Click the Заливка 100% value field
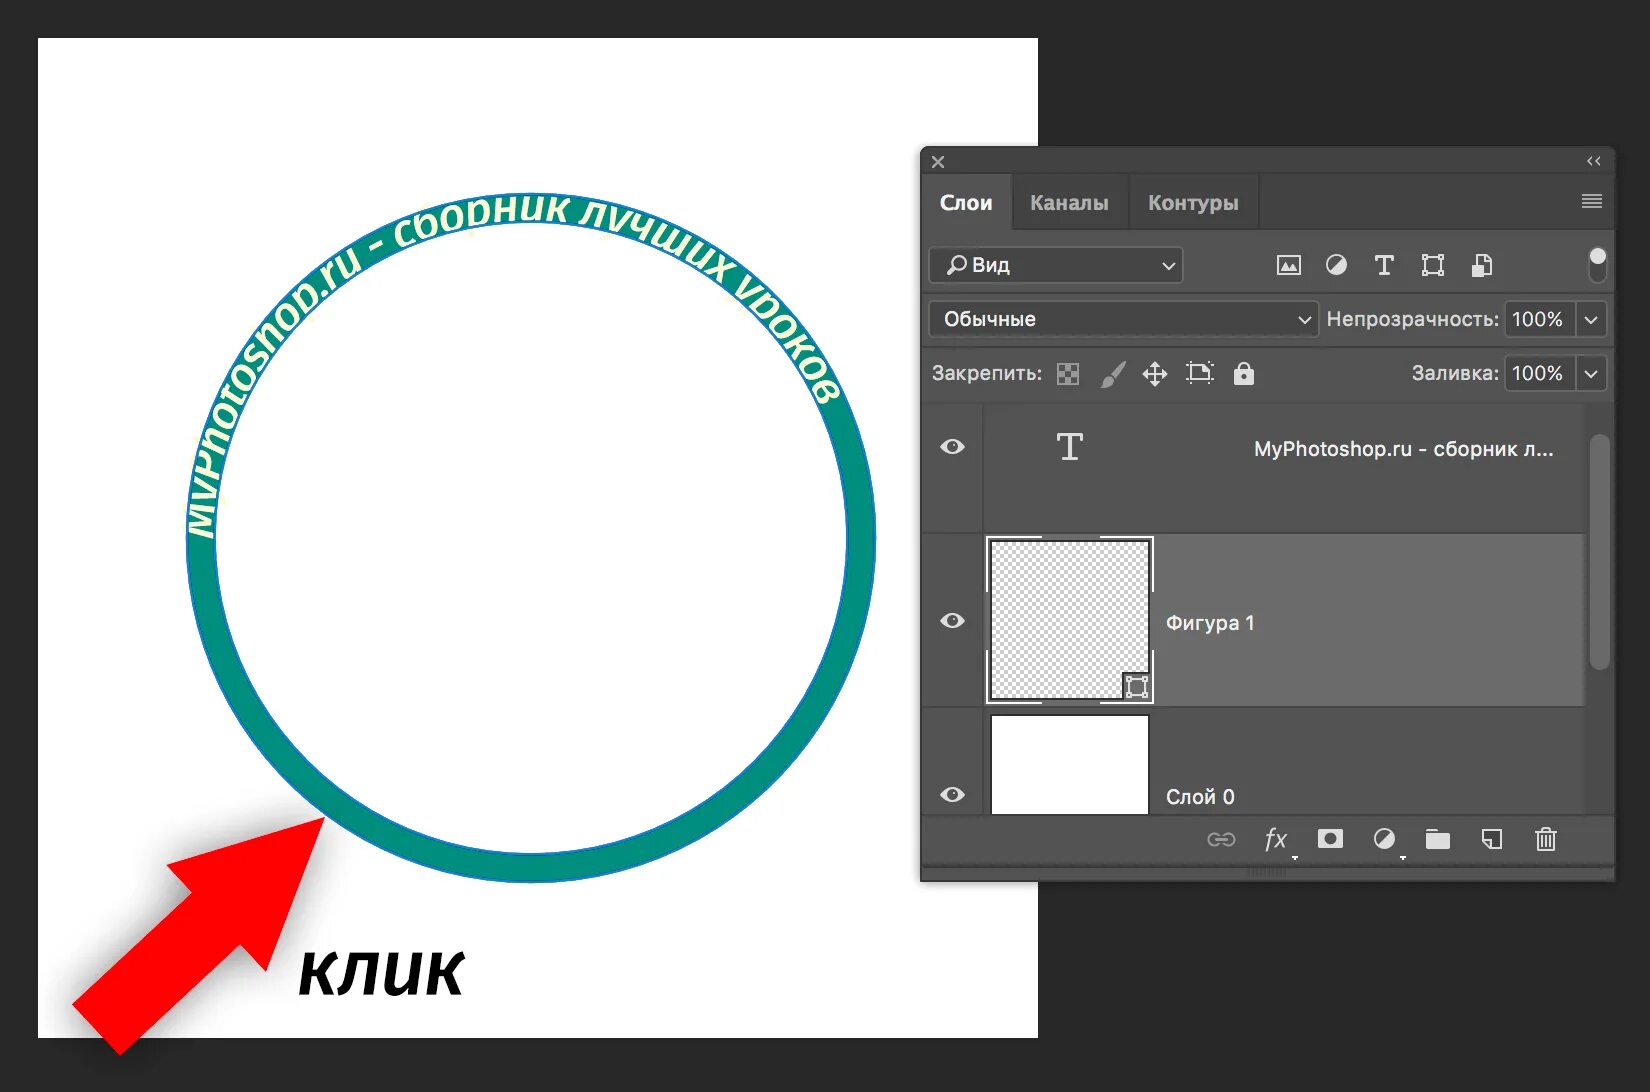Viewport: 1650px width, 1092px height. [1539, 373]
